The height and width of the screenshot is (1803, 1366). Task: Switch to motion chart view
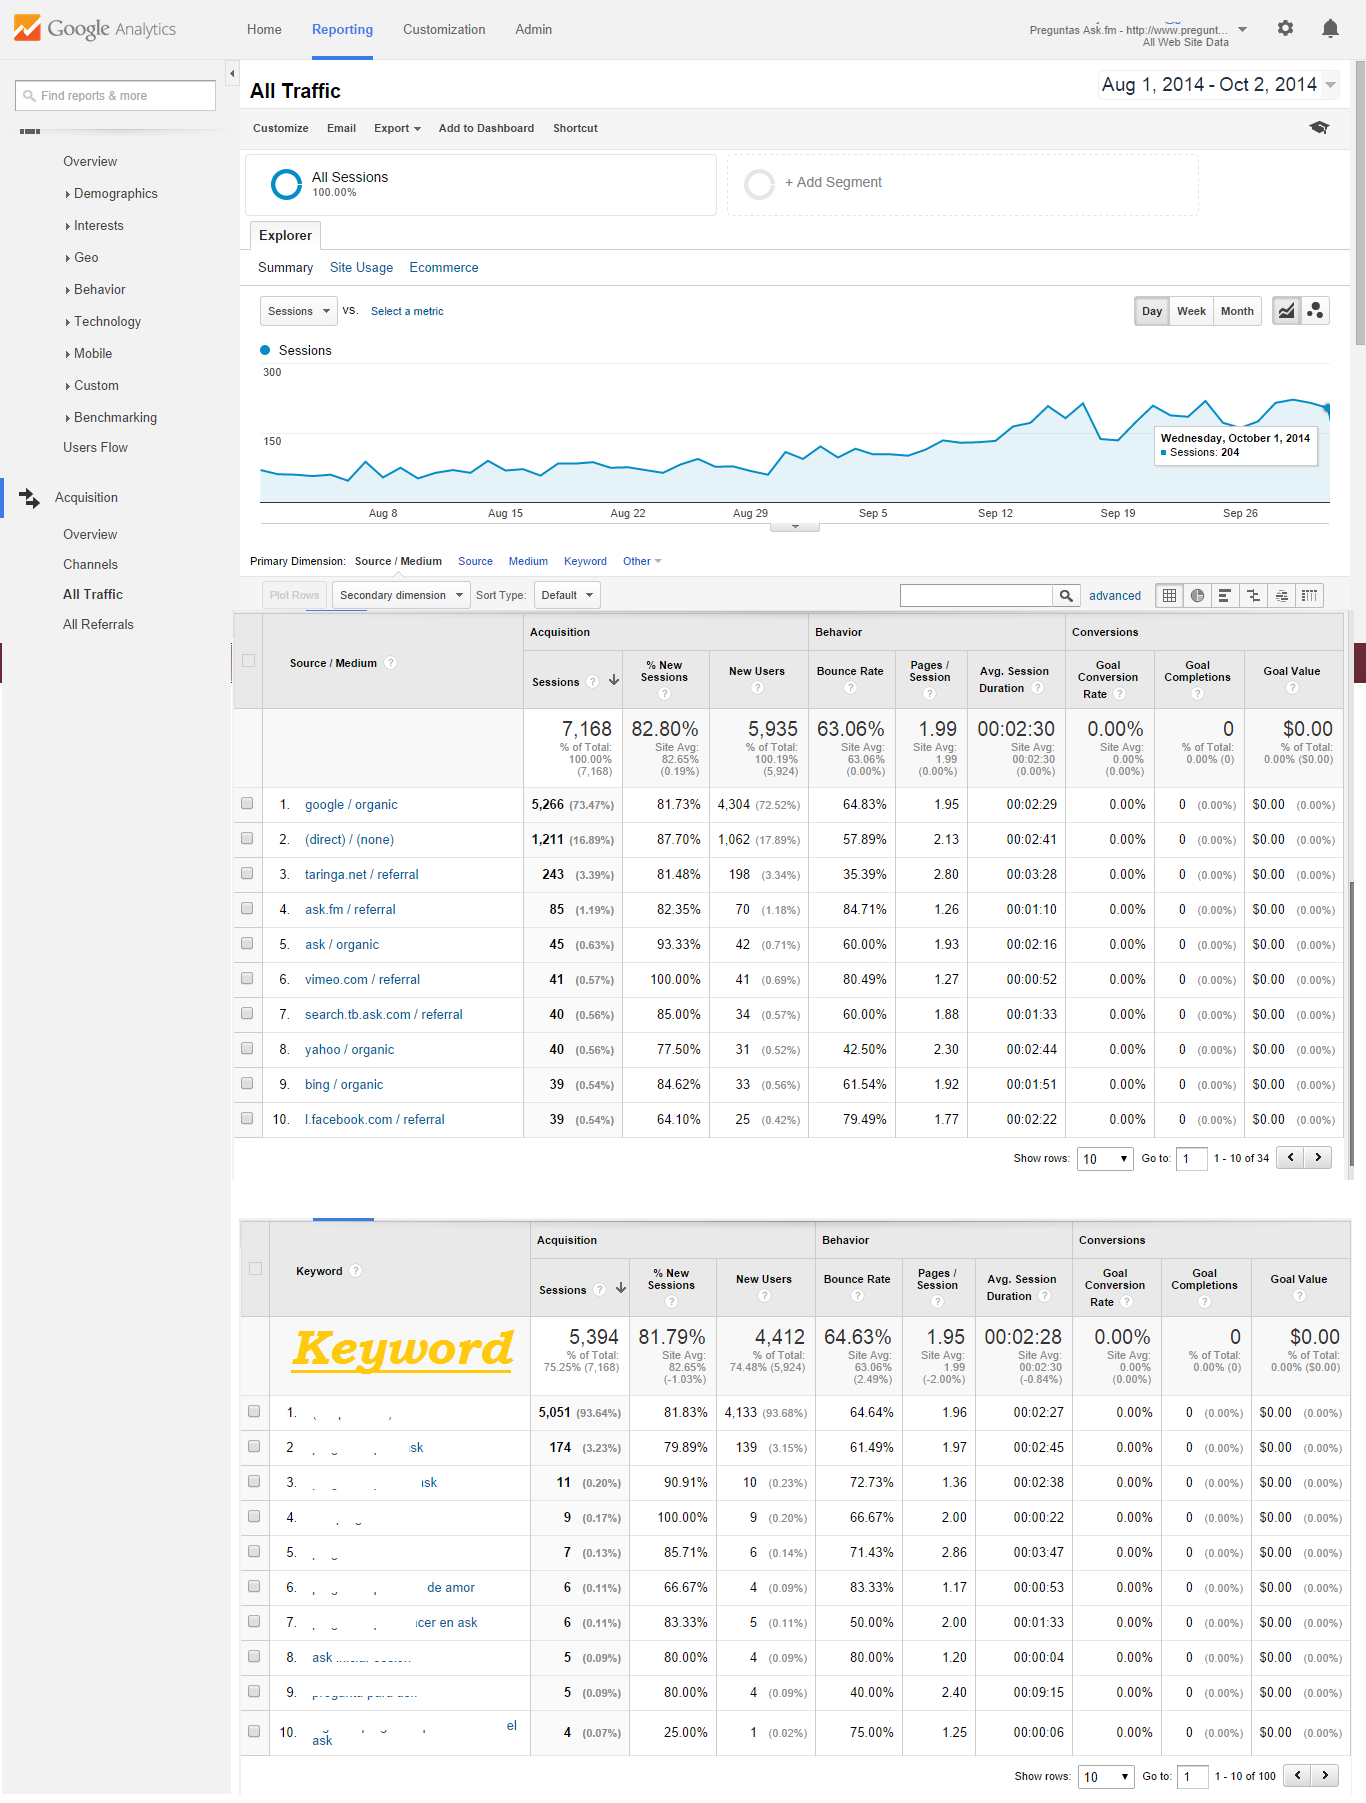[1315, 311]
